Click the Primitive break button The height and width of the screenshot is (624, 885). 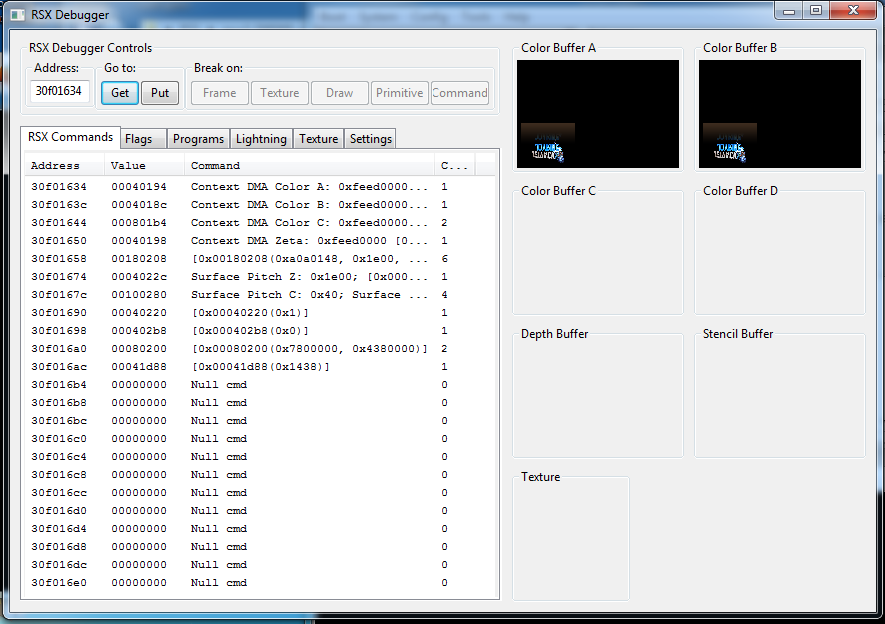point(400,93)
